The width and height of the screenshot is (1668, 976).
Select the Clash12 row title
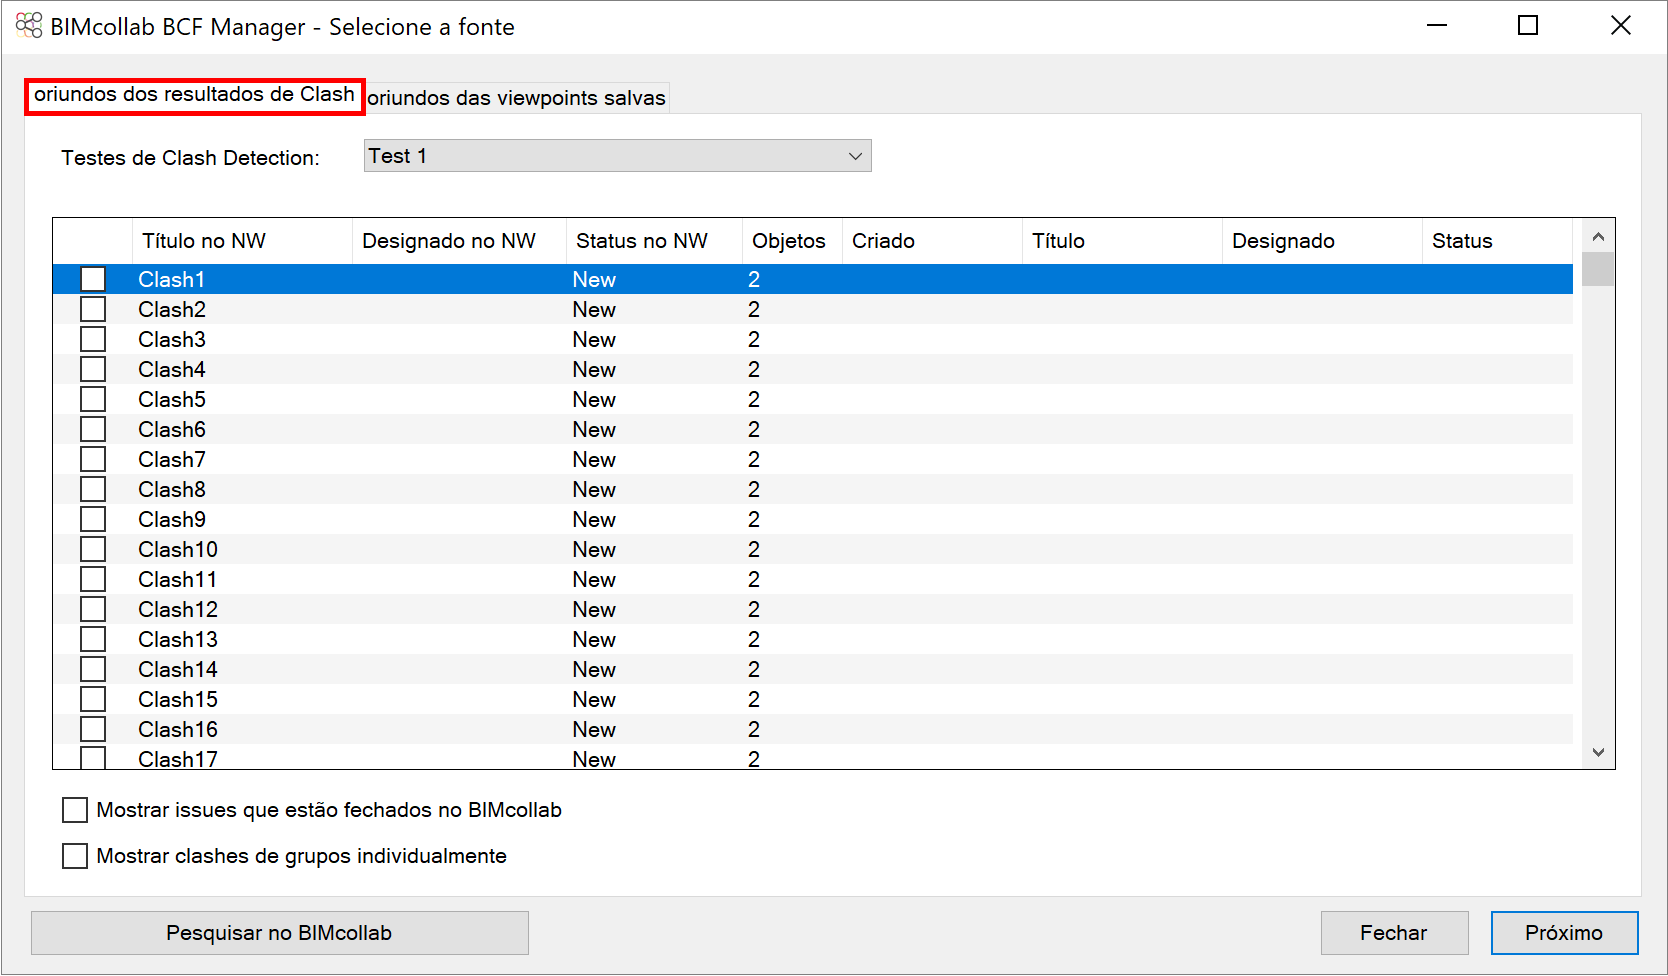(178, 610)
